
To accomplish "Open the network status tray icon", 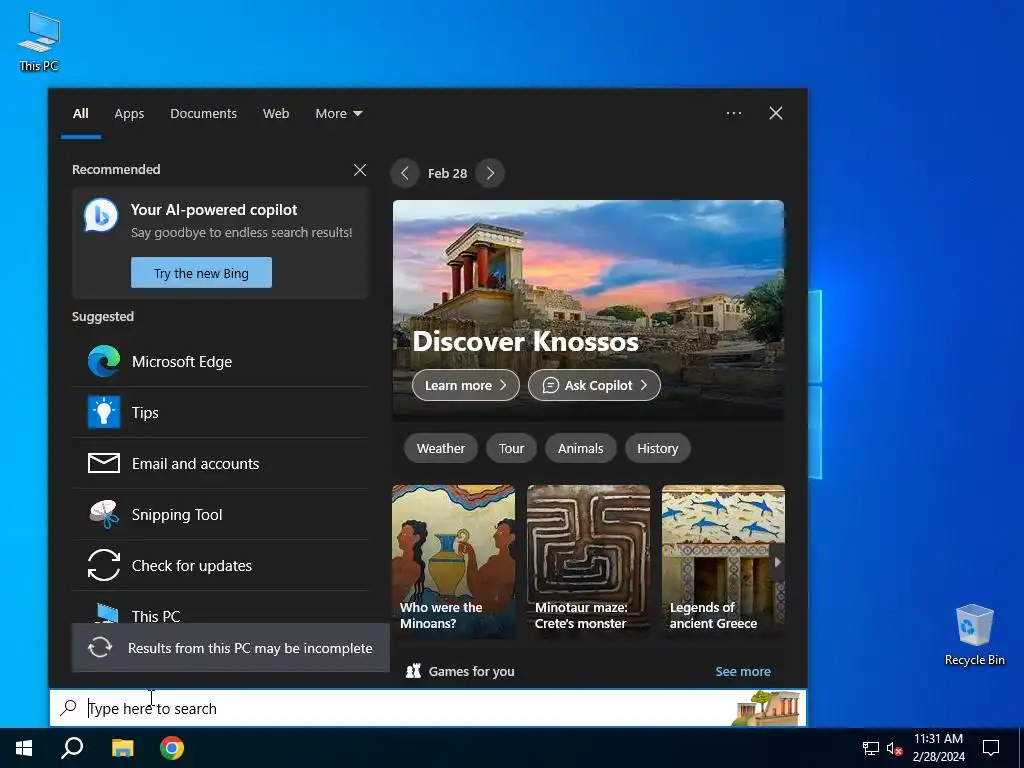I will 871,748.
